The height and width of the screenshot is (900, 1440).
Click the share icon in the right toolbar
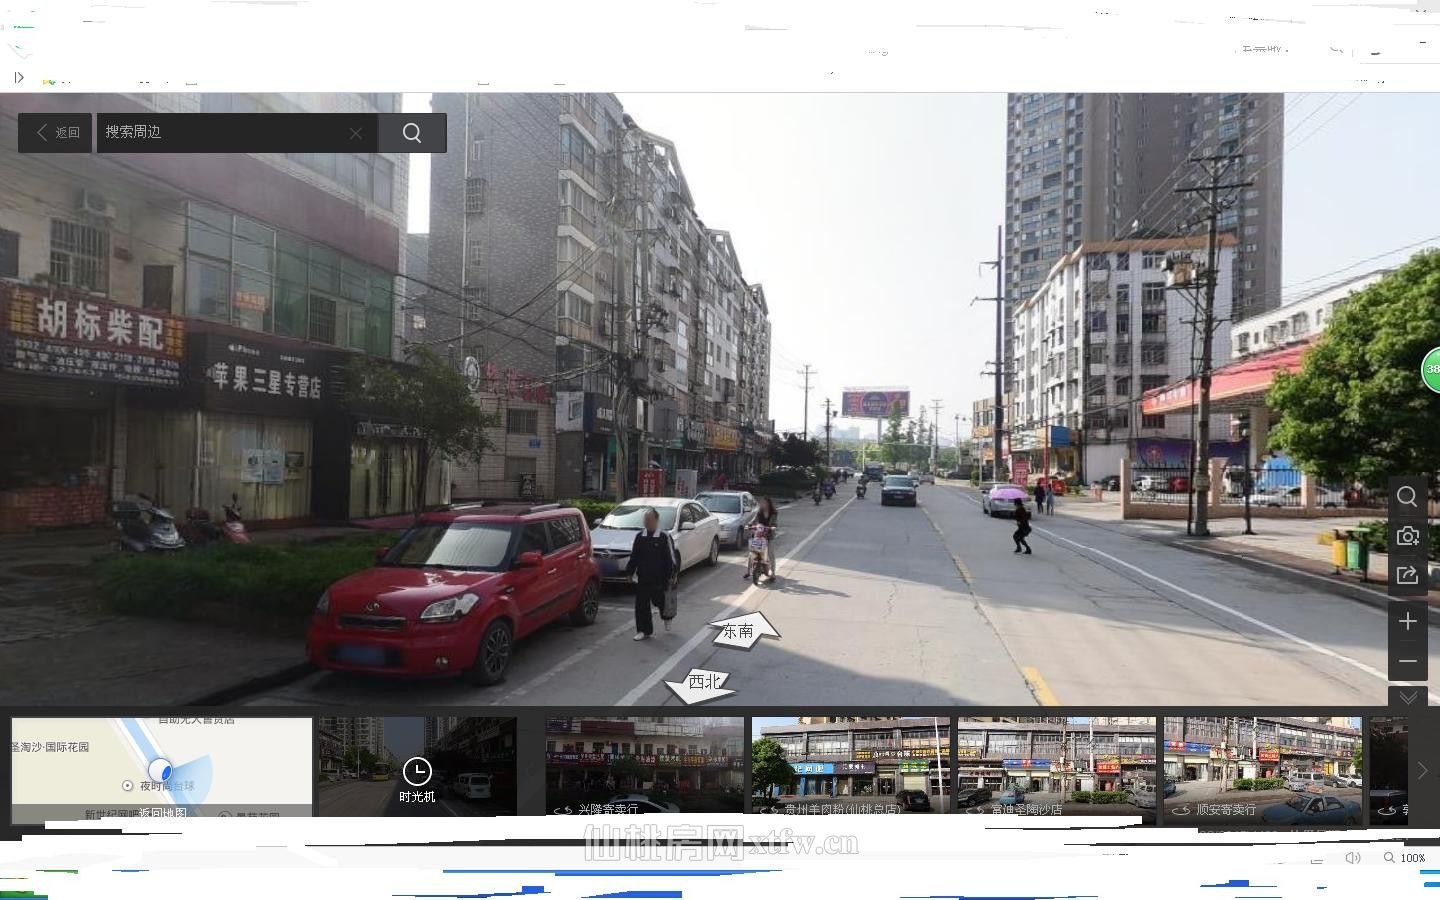click(x=1407, y=575)
